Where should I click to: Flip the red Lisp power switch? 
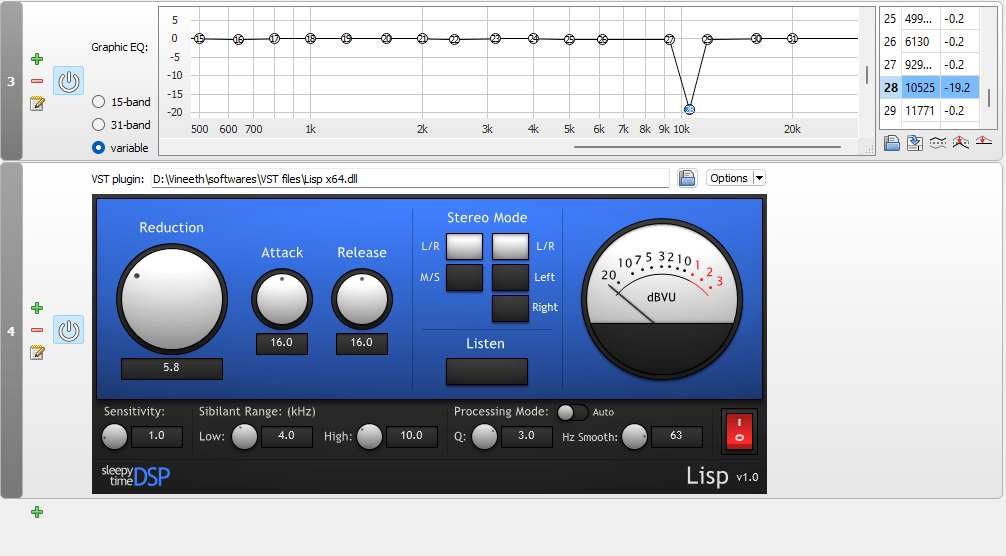click(x=739, y=430)
